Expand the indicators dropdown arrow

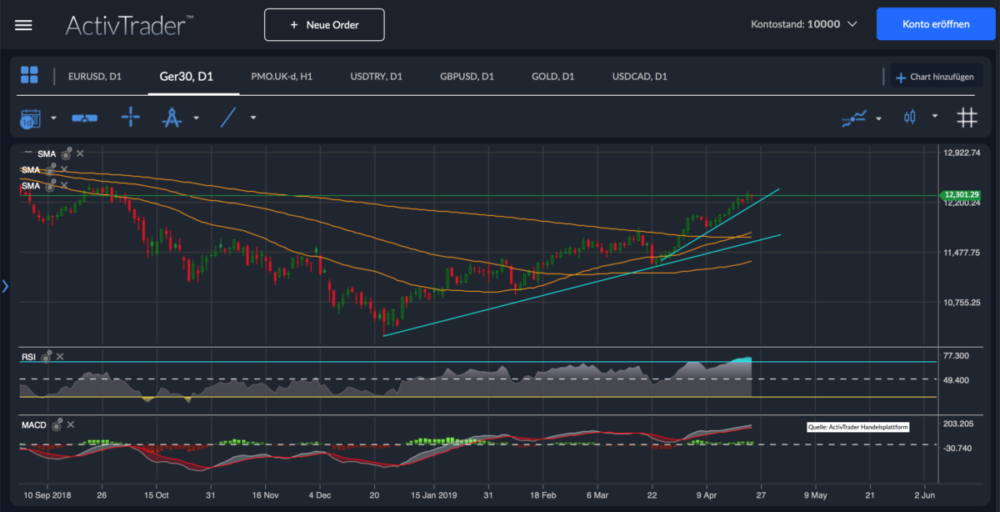click(879, 118)
